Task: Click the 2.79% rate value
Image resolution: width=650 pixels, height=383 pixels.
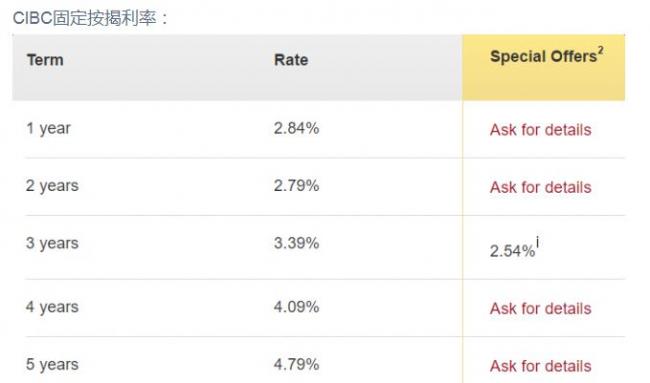Action: coord(296,185)
